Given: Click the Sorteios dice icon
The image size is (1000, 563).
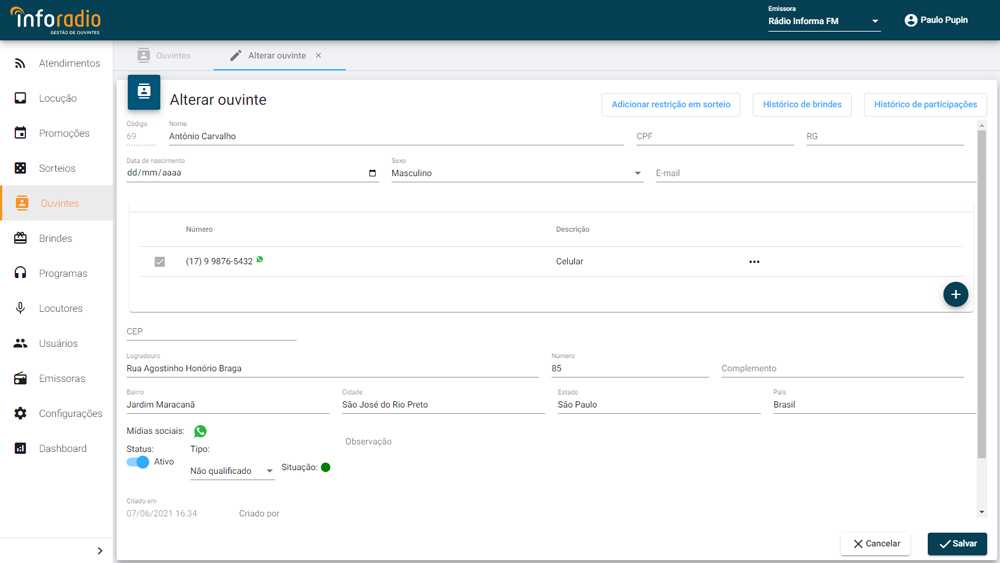Looking at the screenshot, I should (x=20, y=168).
